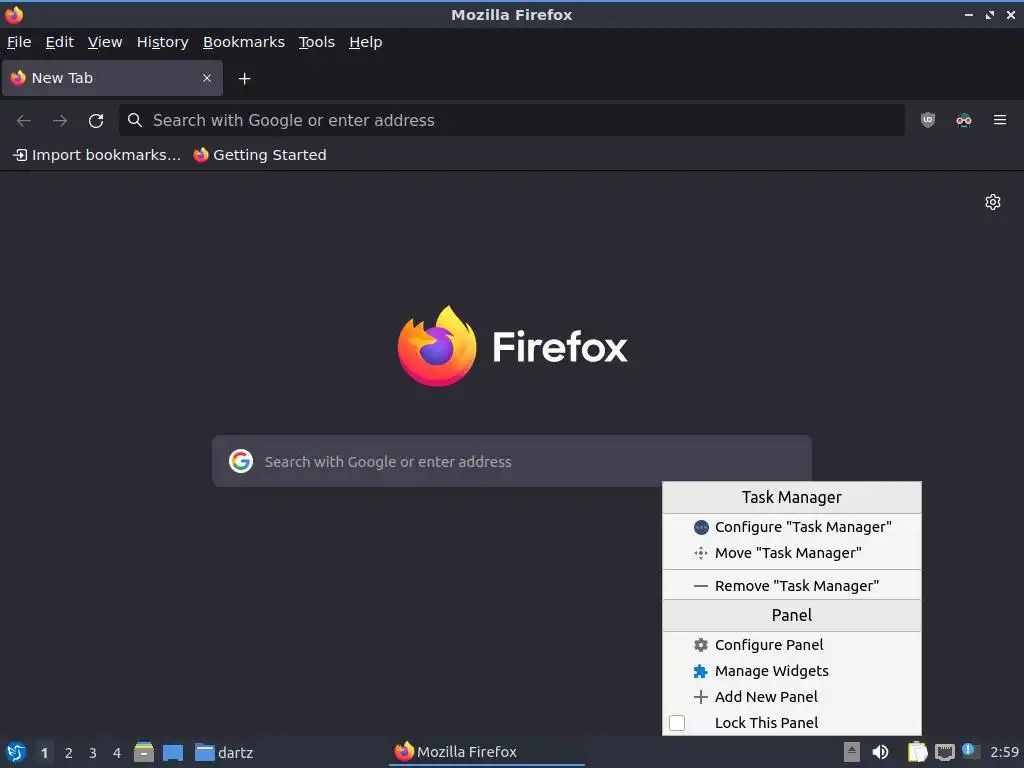Image resolution: width=1024 pixels, height=768 pixels.
Task: Open the Help menu
Action: (x=366, y=42)
